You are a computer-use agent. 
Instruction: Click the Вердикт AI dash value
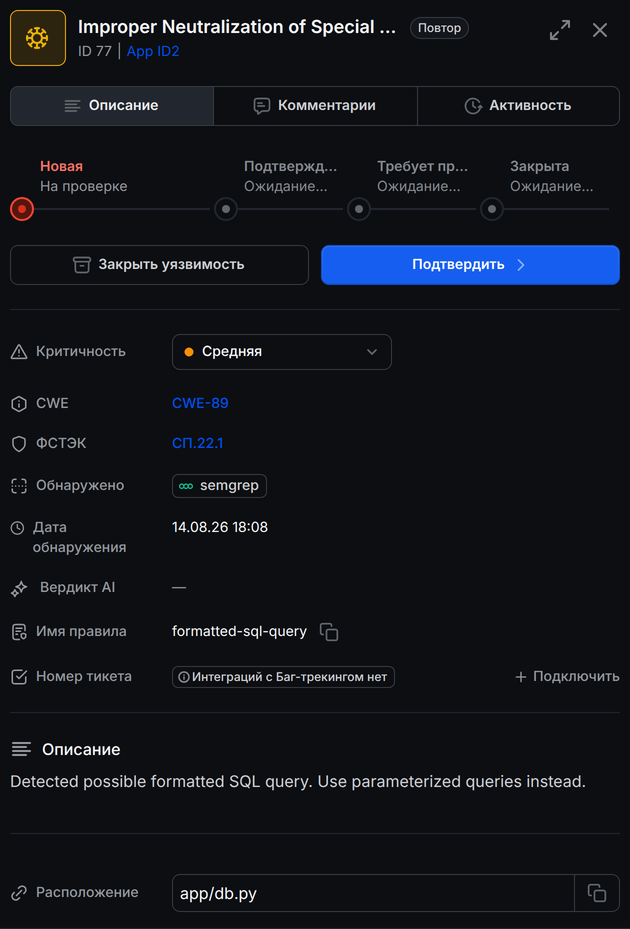coord(179,588)
